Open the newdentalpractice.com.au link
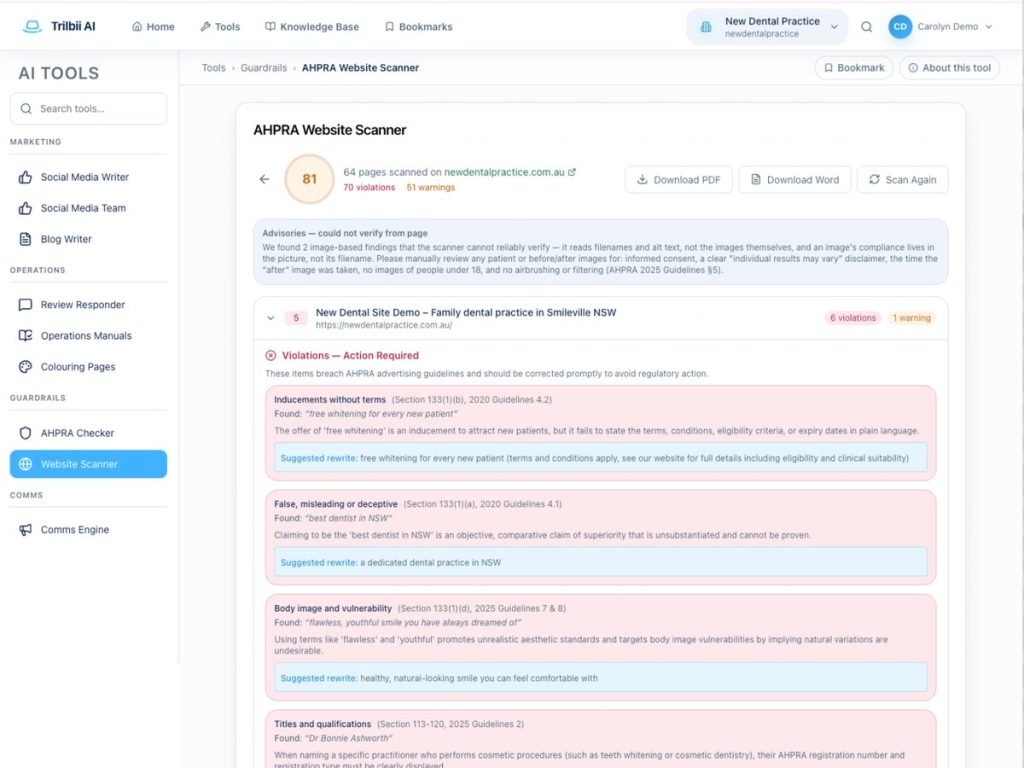The height and width of the screenshot is (768, 1024). pyautogui.click(x=504, y=172)
